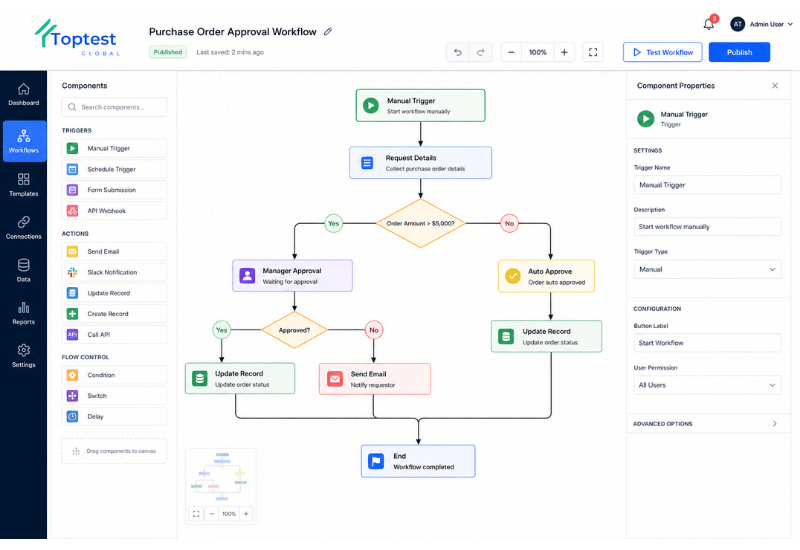Pick the API Webhook component
The width and height of the screenshot is (800, 550).
[114, 211]
